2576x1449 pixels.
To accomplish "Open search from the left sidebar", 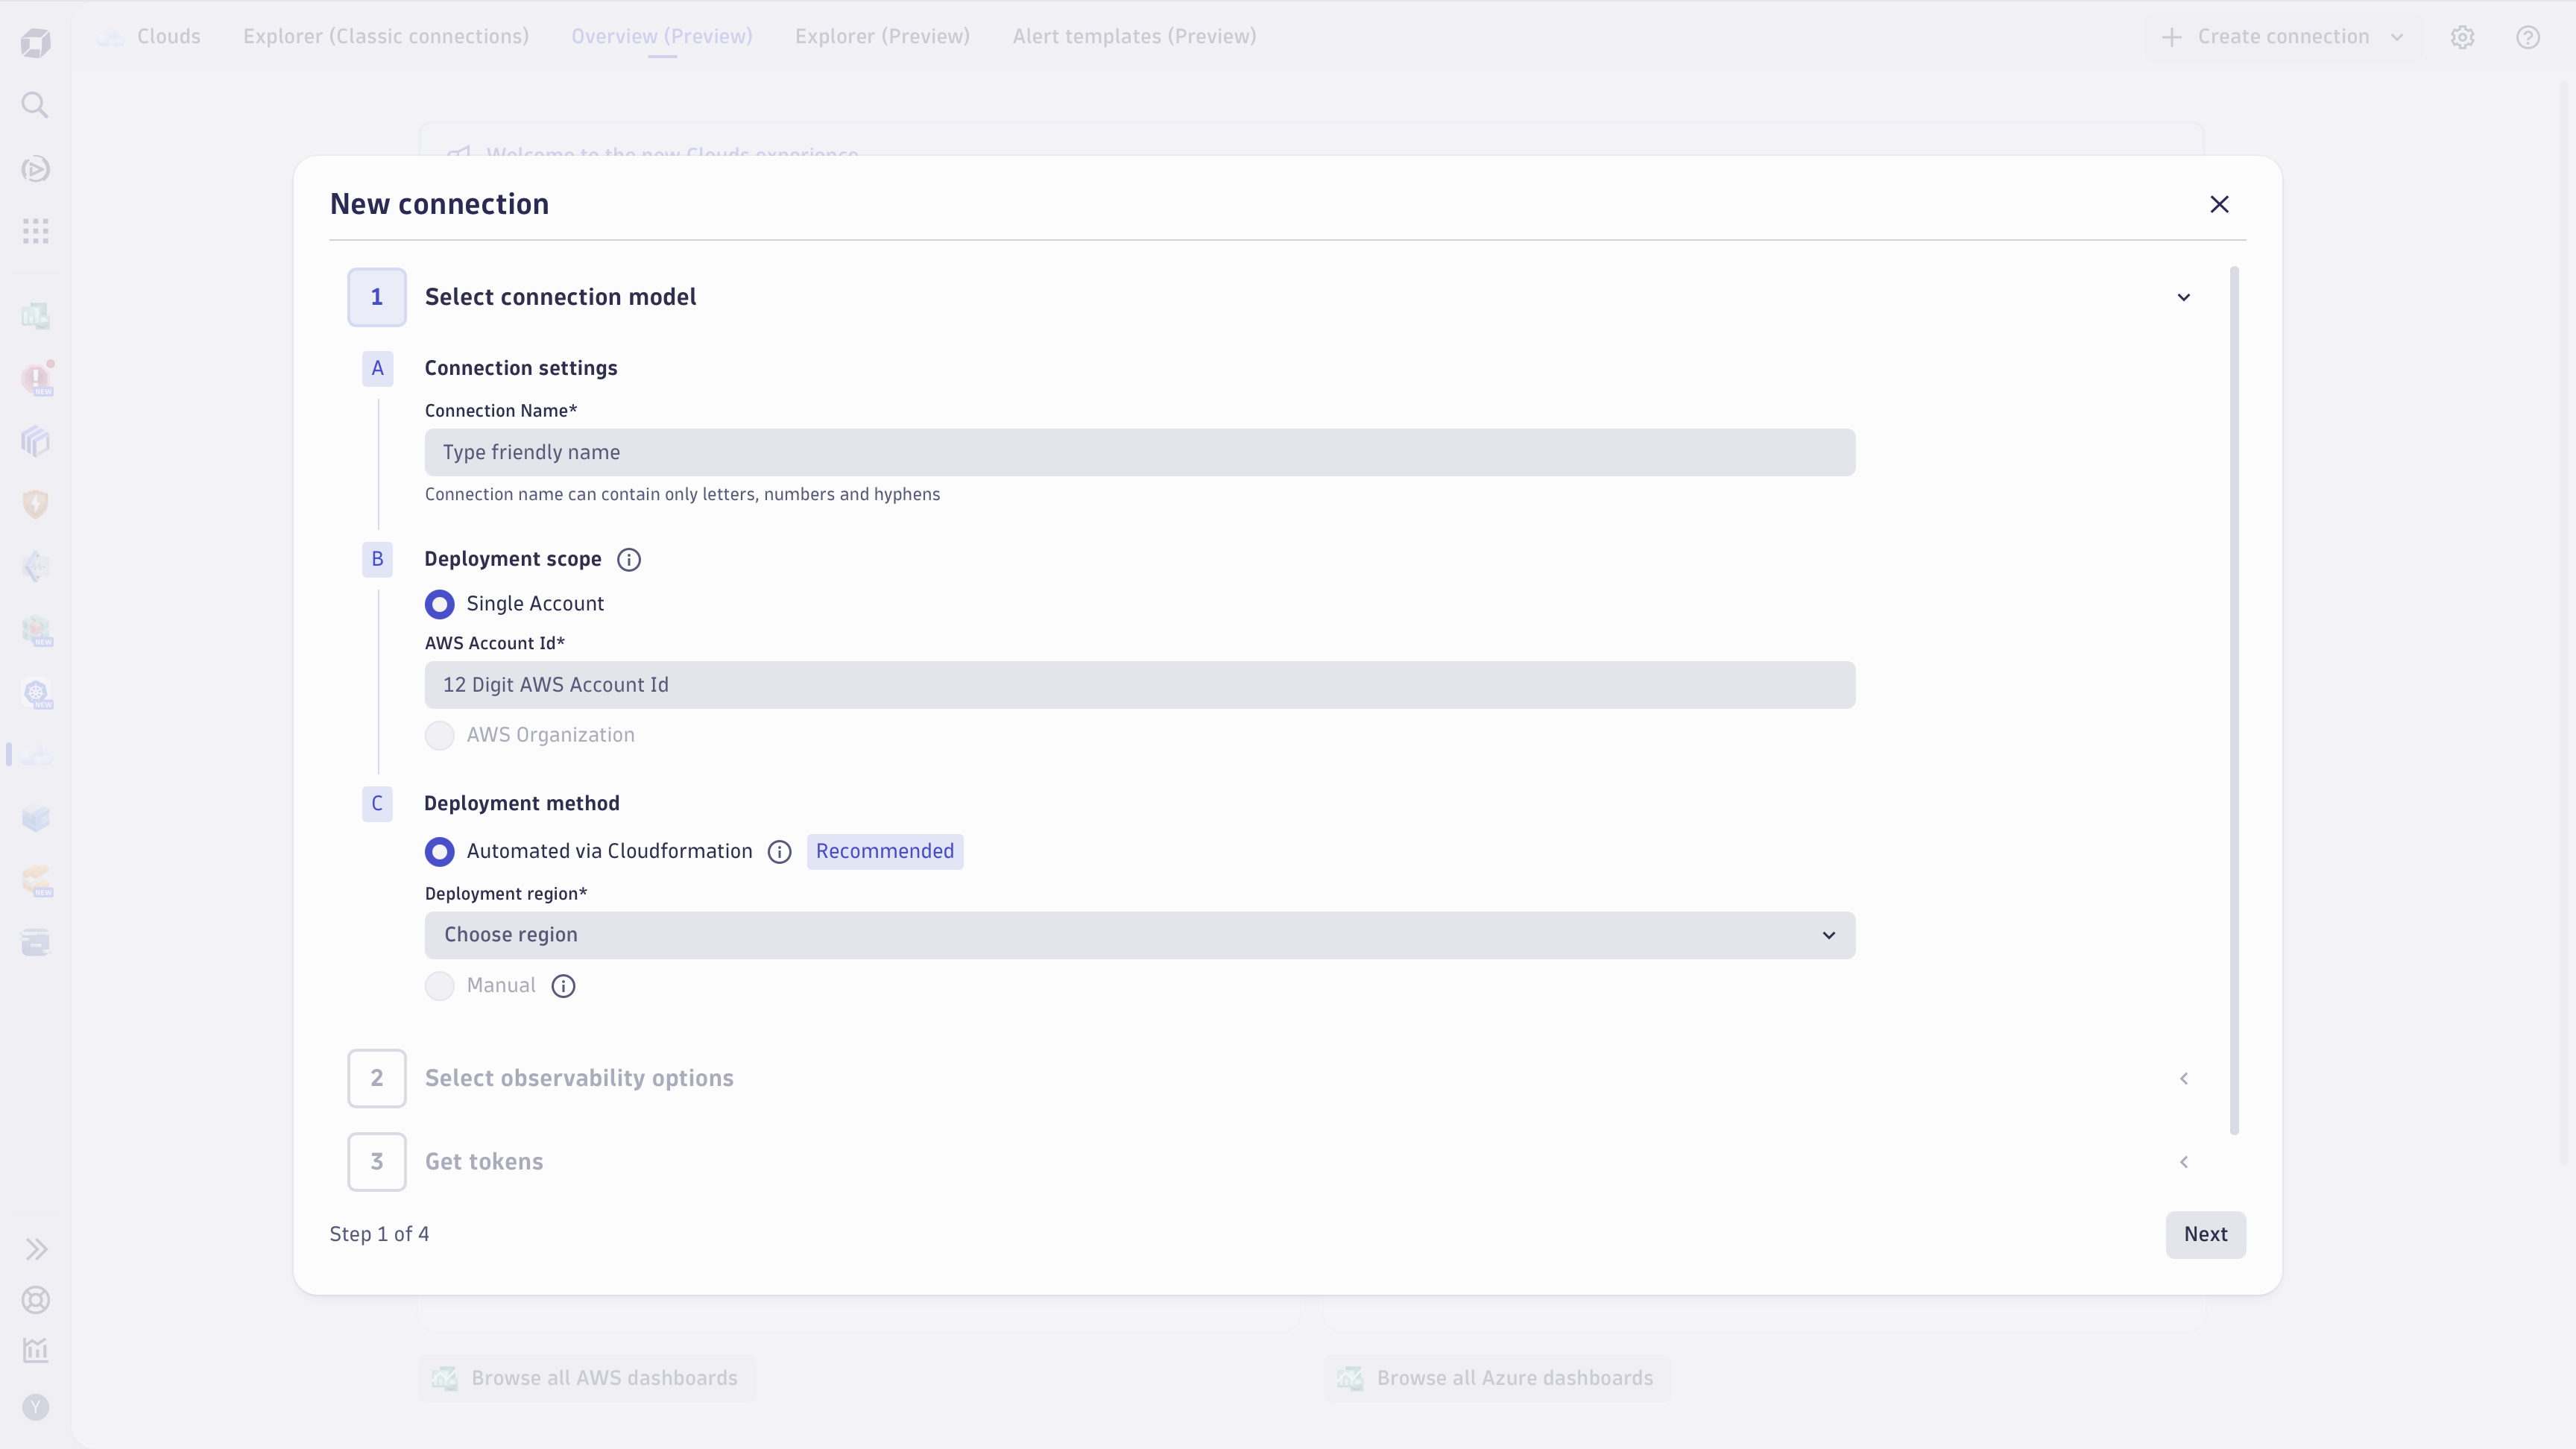I will (35, 105).
